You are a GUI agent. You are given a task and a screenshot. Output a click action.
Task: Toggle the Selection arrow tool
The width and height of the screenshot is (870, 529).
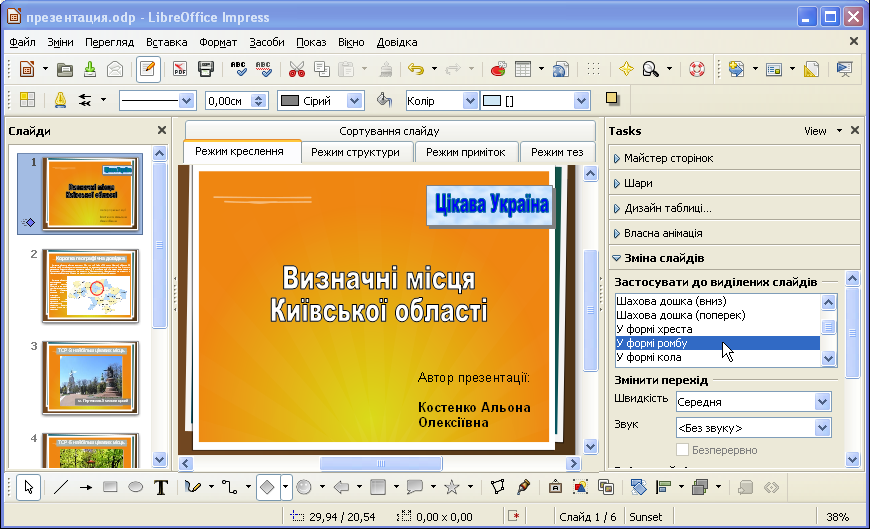pos(28,487)
